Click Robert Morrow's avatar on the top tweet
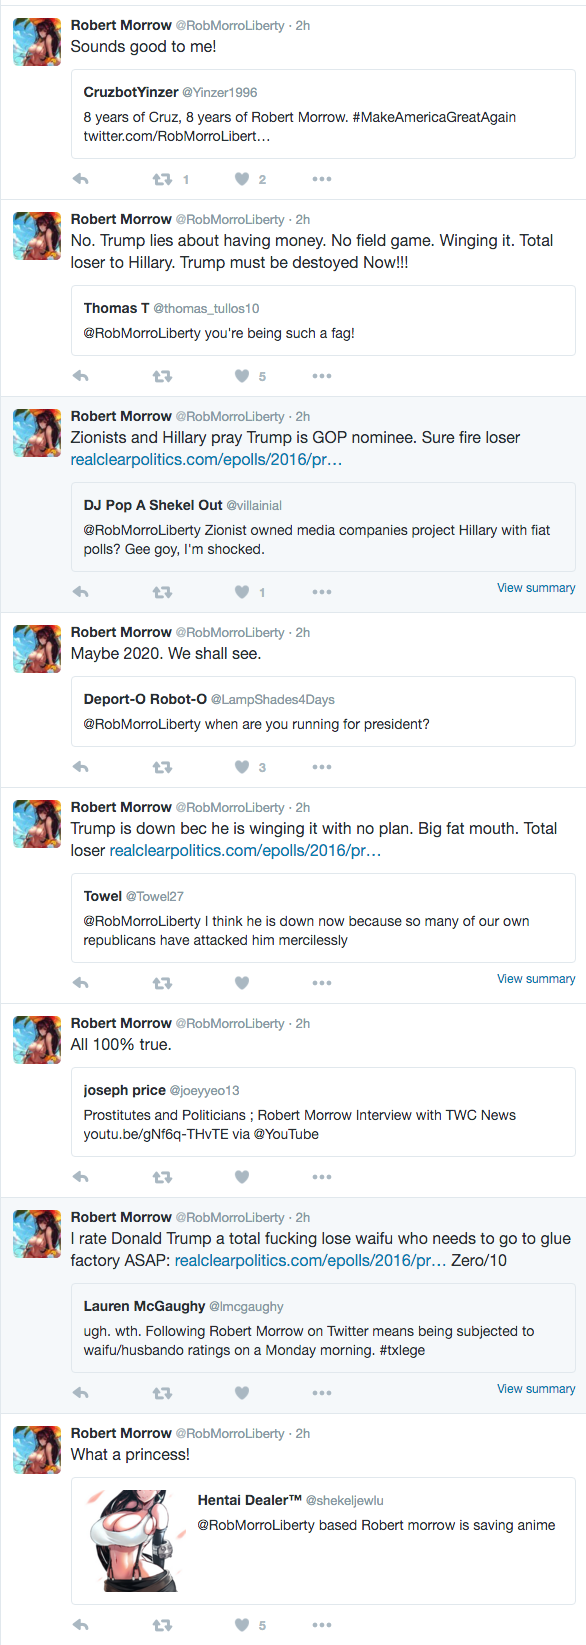This screenshot has height=1645, width=586. (x=37, y=42)
